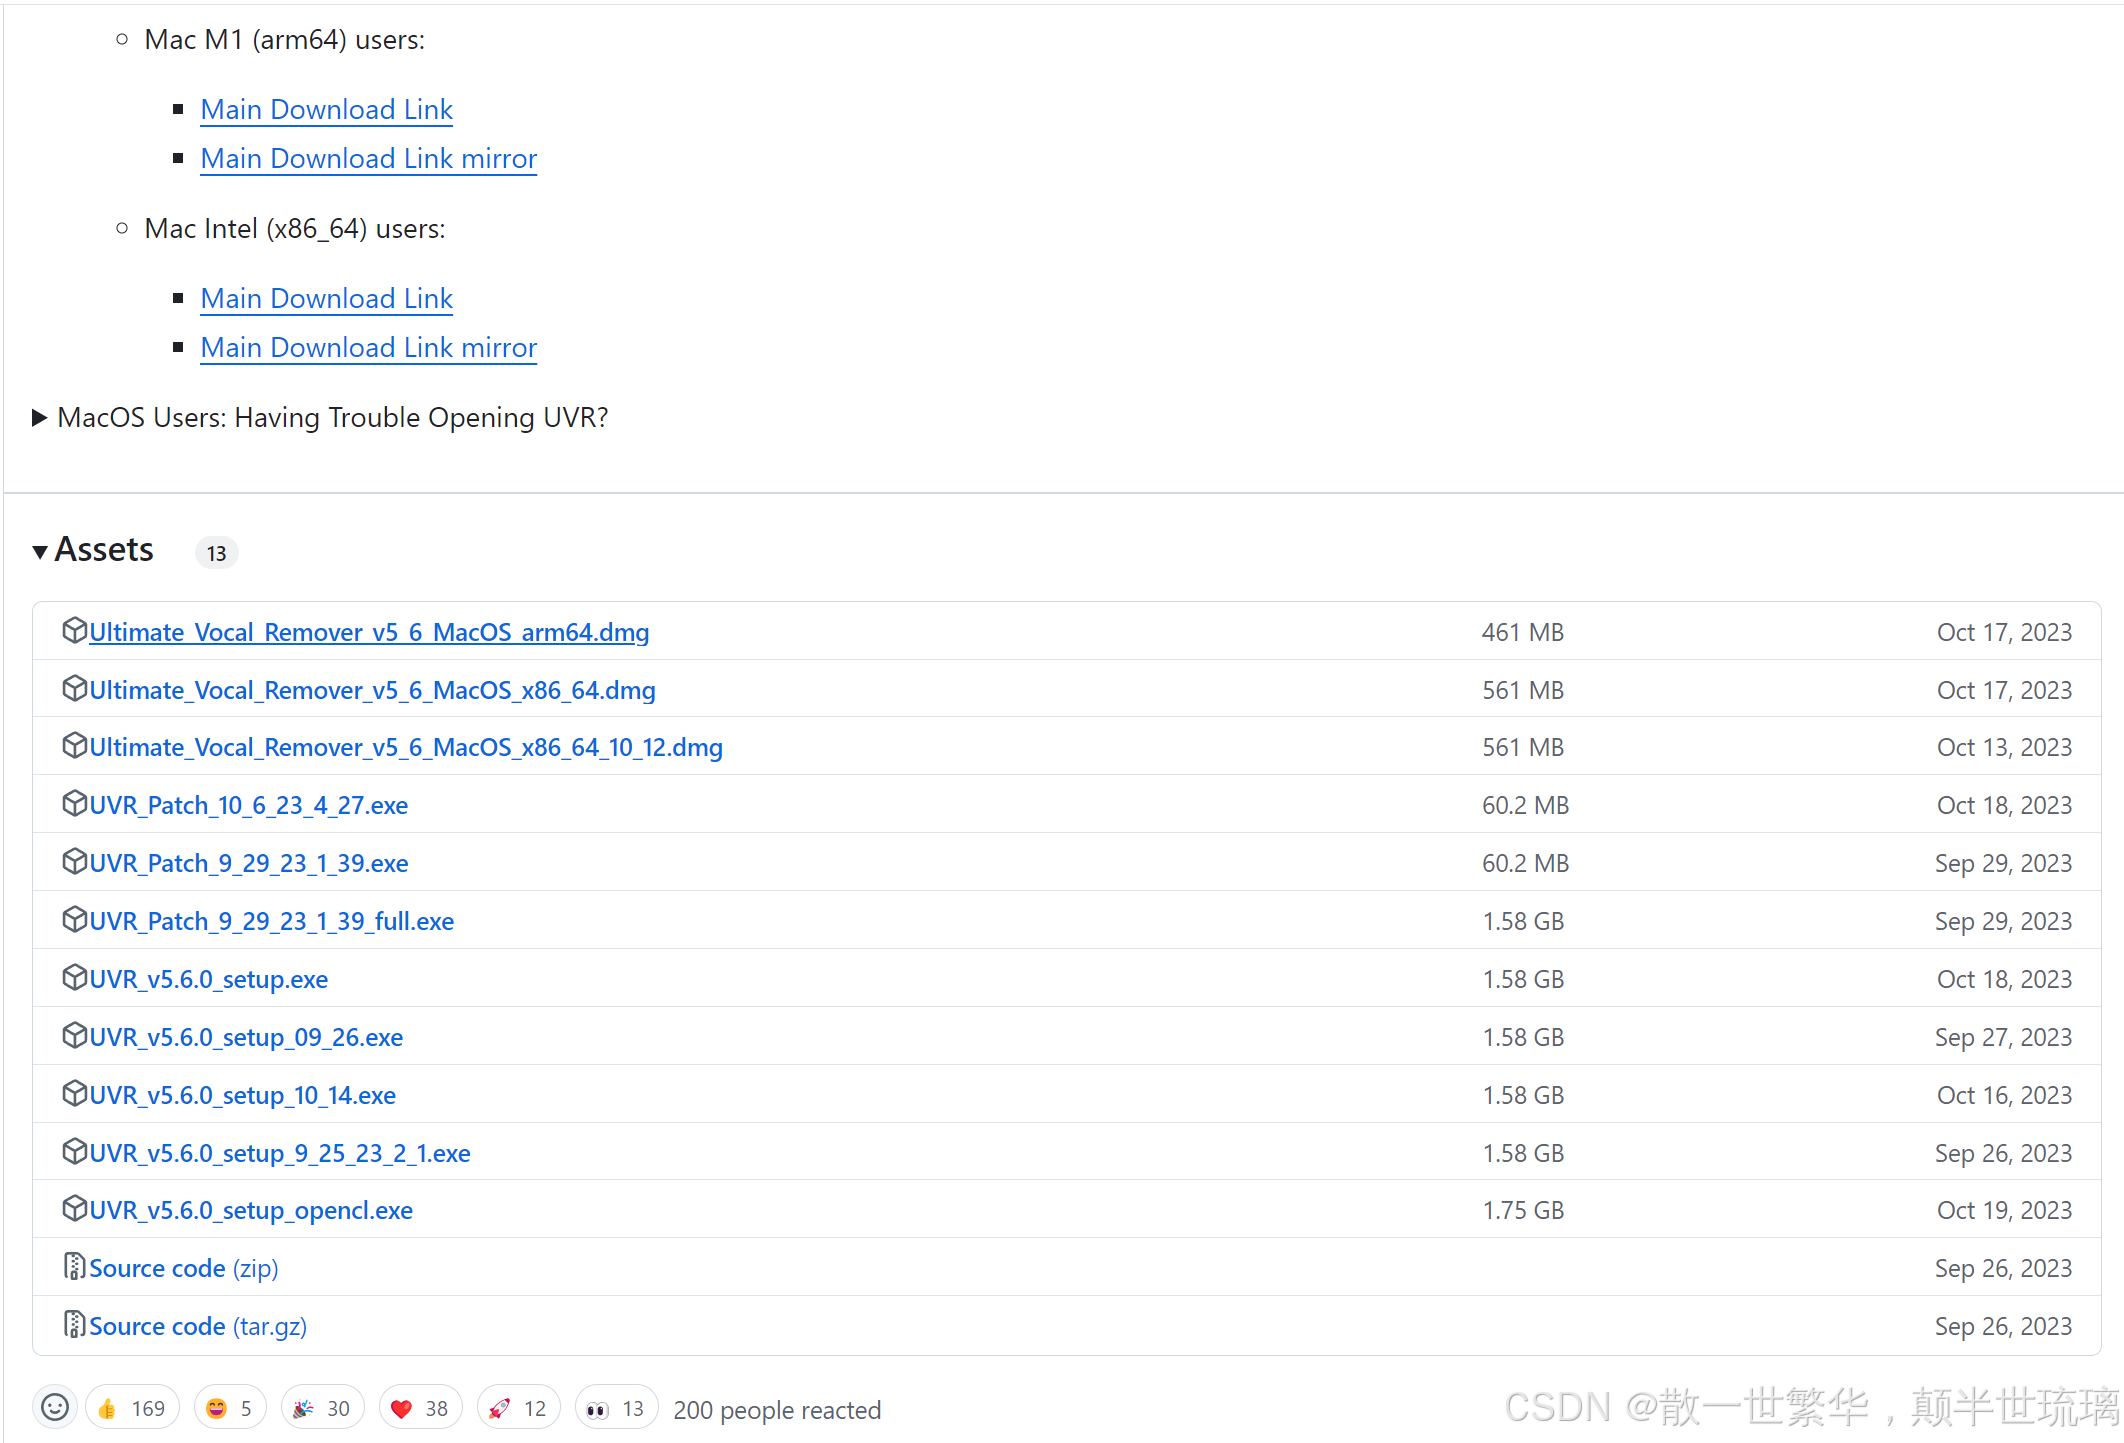Download UVR_v5.6.0_setup_09_26.exe
Viewport: 2124px width, 1443px height.
coord(246,1037)
